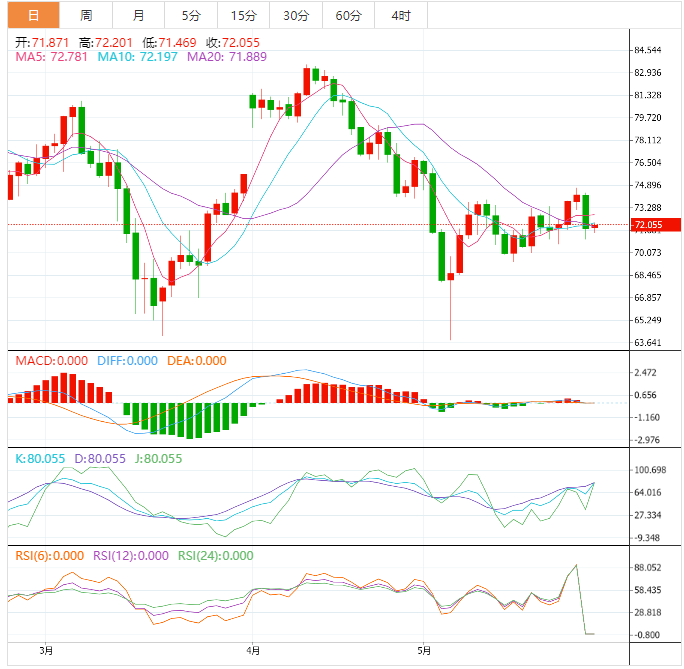Open the 5分 interval tab
Viewport: 684px width, 669px height.
click(190, 15)
